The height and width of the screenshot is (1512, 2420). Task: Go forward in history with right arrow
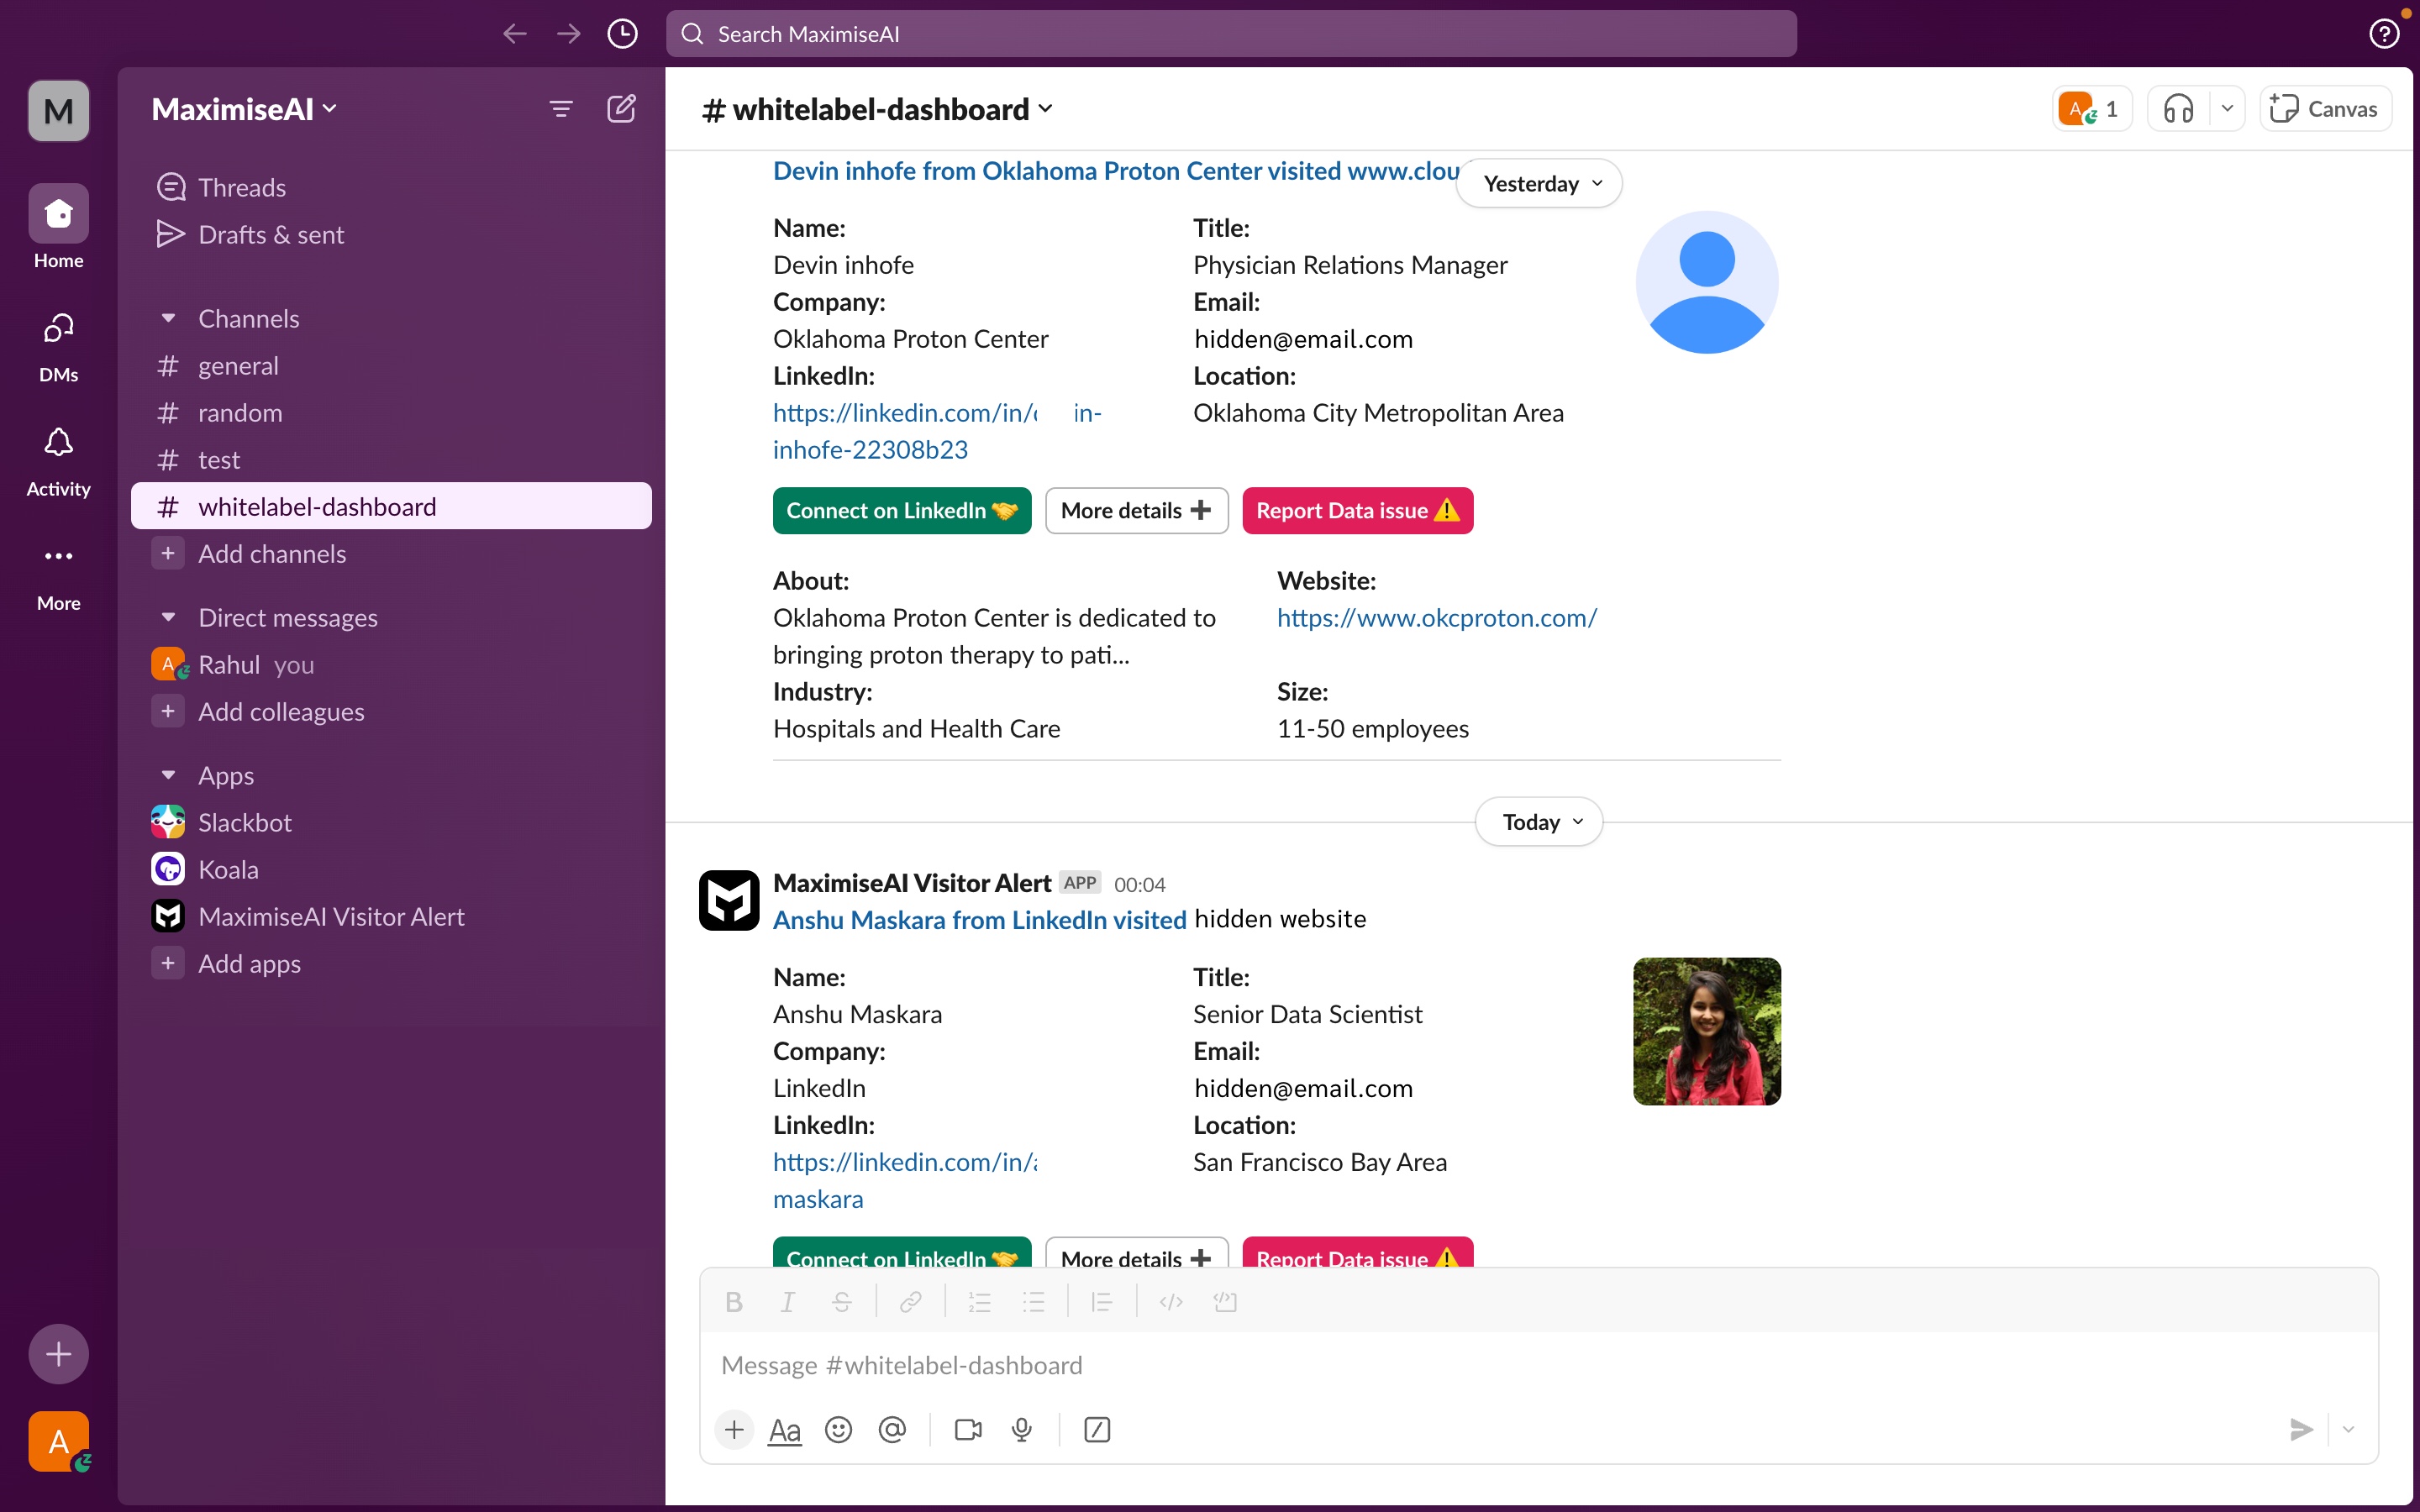point(568,34)
